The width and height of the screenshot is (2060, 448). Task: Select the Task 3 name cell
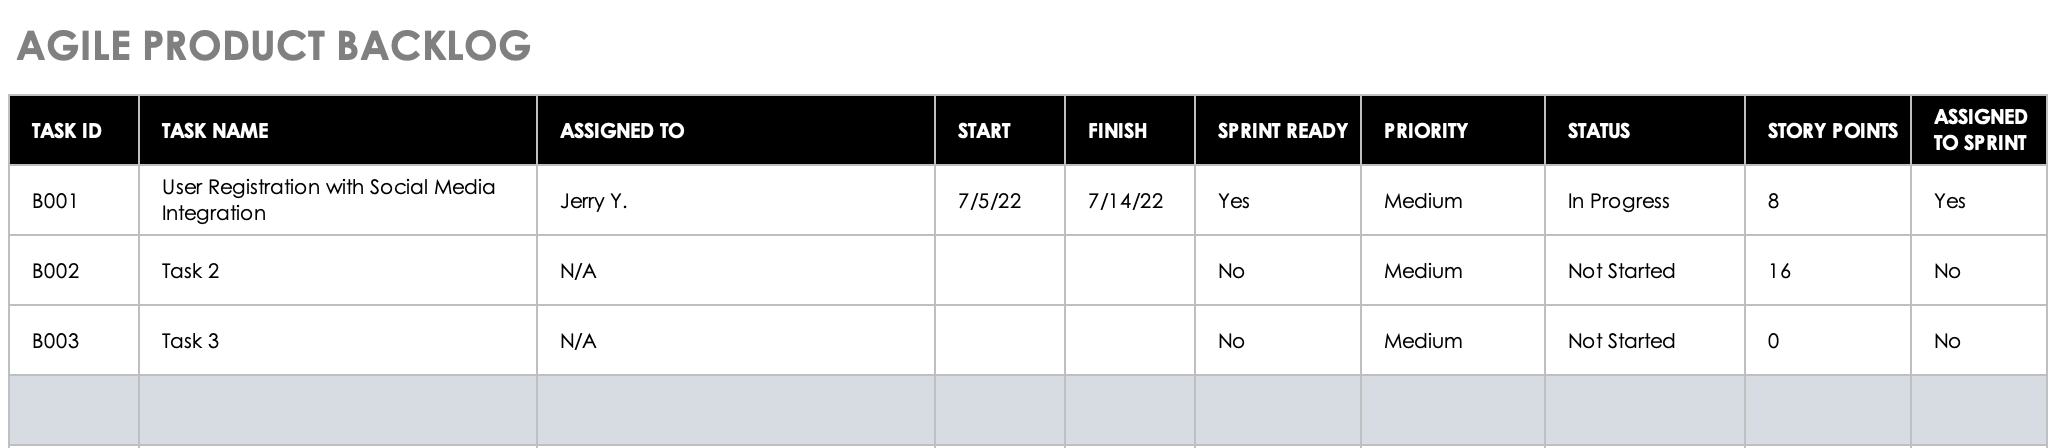click(x=190, y=341)
